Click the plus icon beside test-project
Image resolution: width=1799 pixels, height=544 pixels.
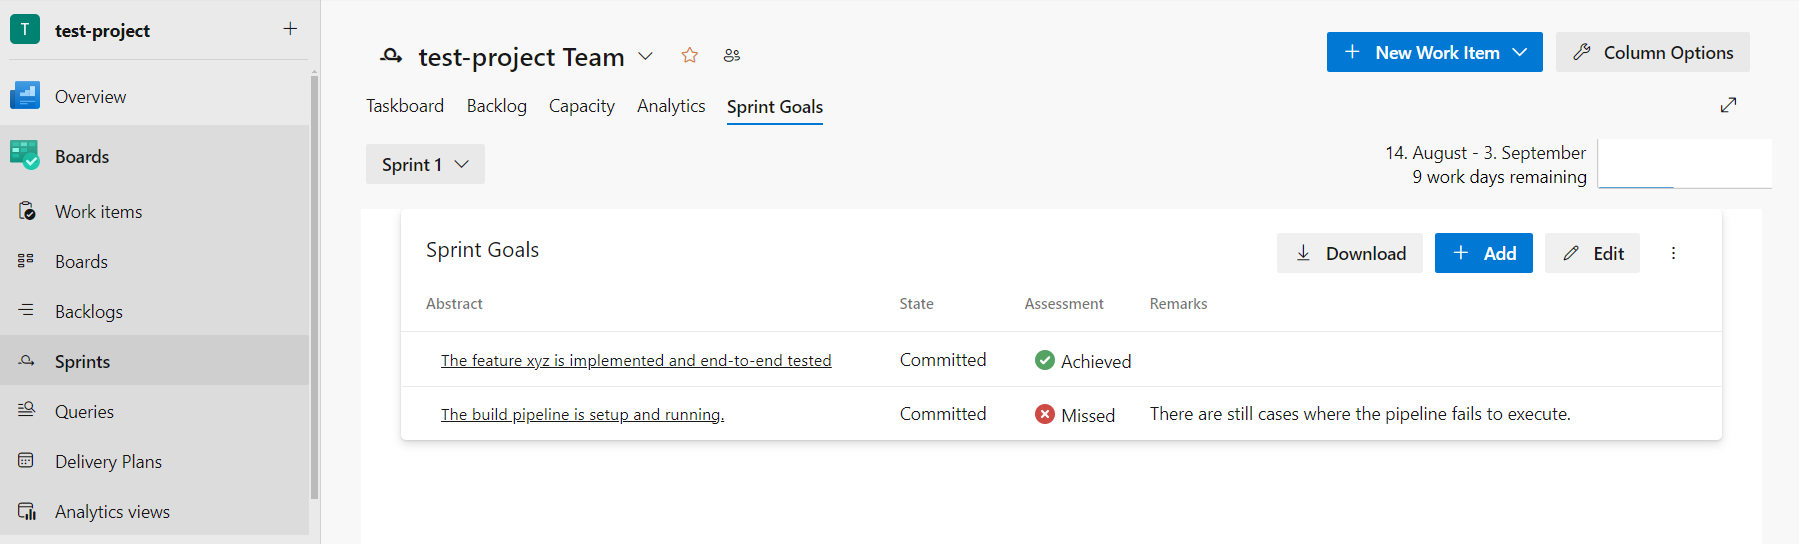[290, 29]
